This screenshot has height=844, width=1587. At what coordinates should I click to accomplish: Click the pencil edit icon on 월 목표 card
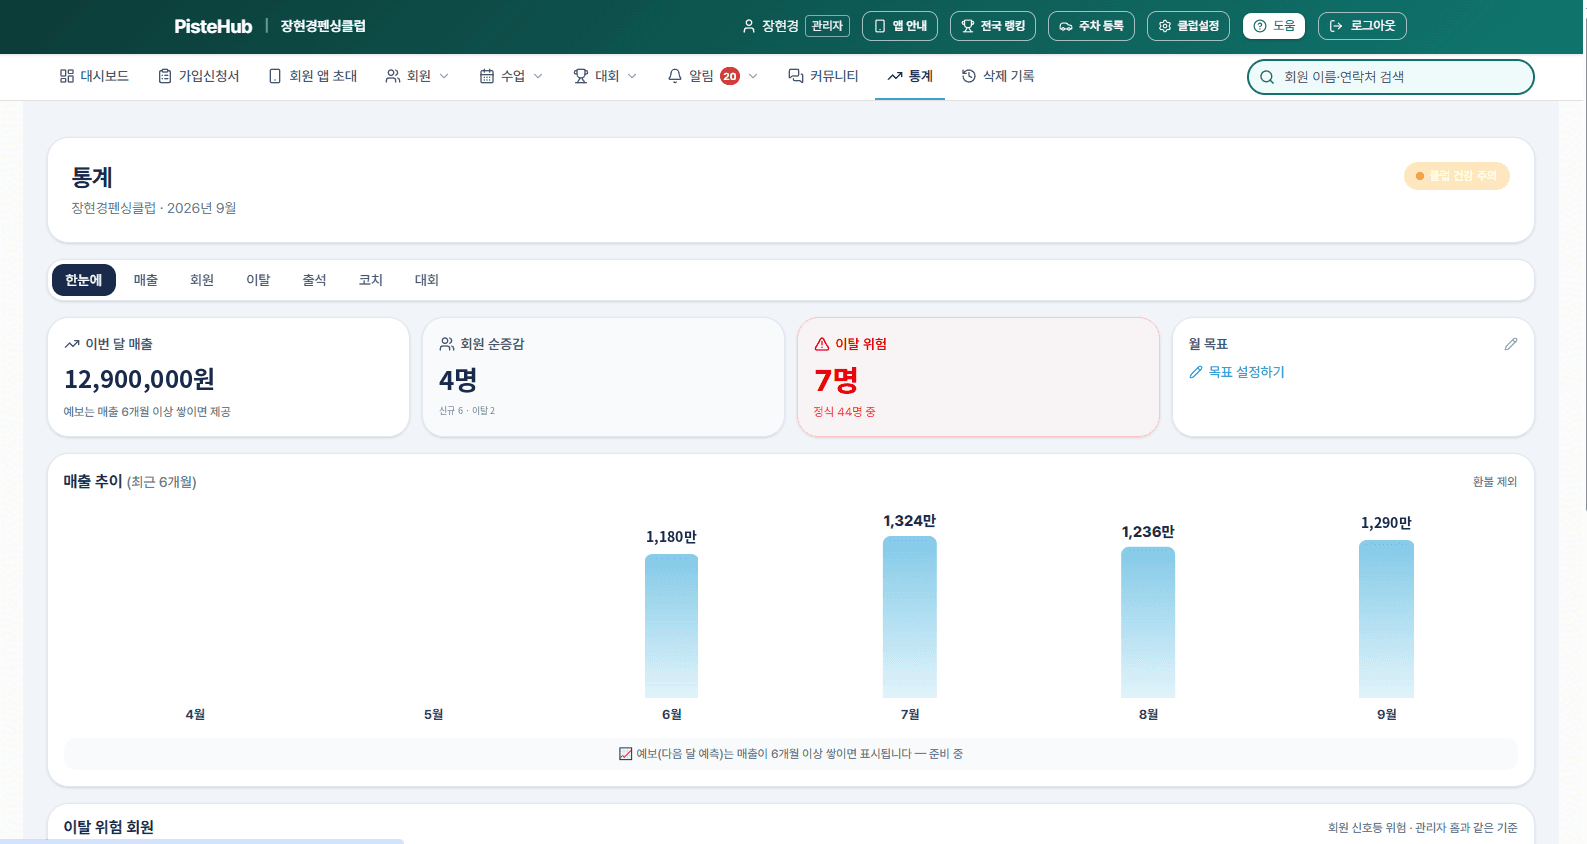tap(1511, 344)
